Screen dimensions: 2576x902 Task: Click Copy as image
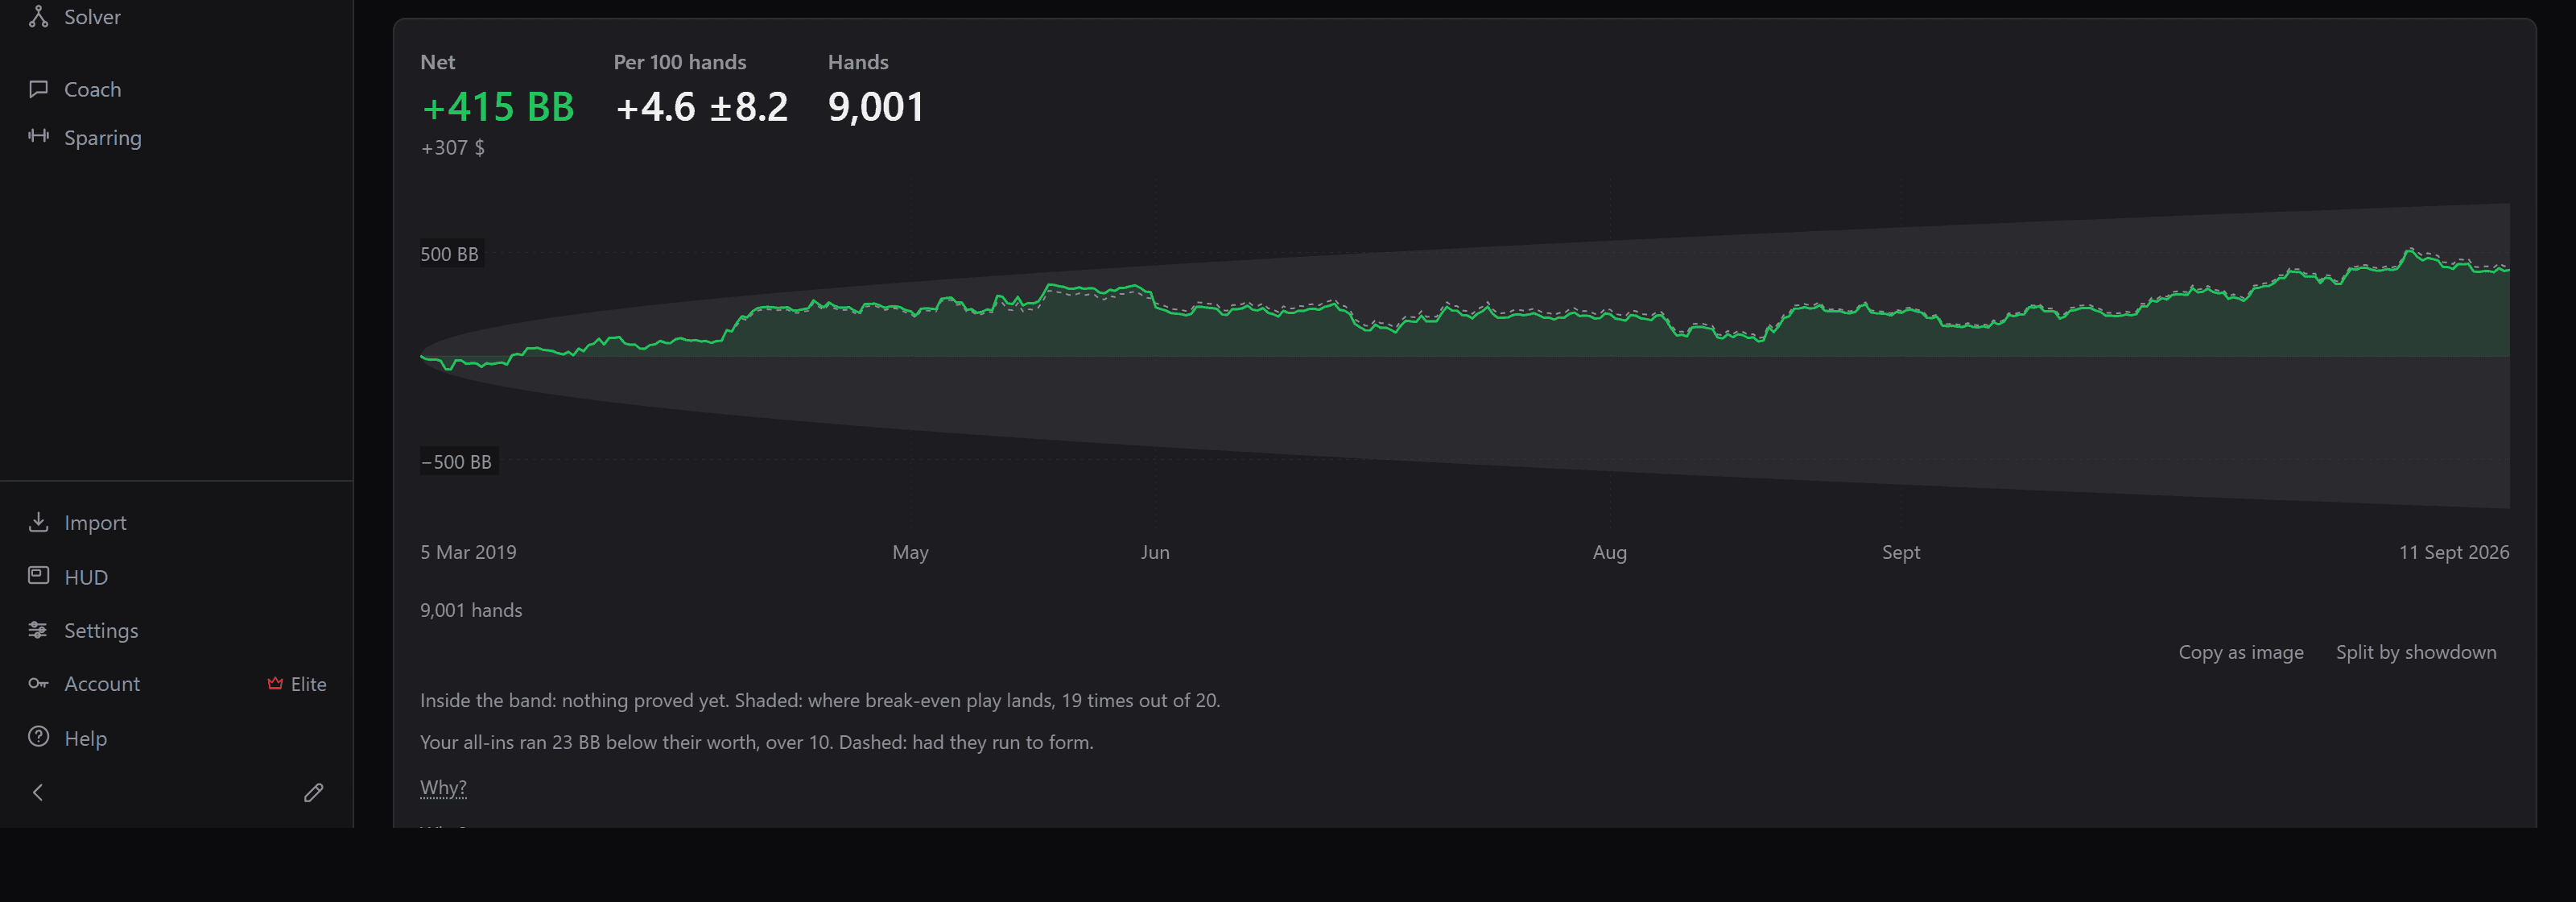2241,652
